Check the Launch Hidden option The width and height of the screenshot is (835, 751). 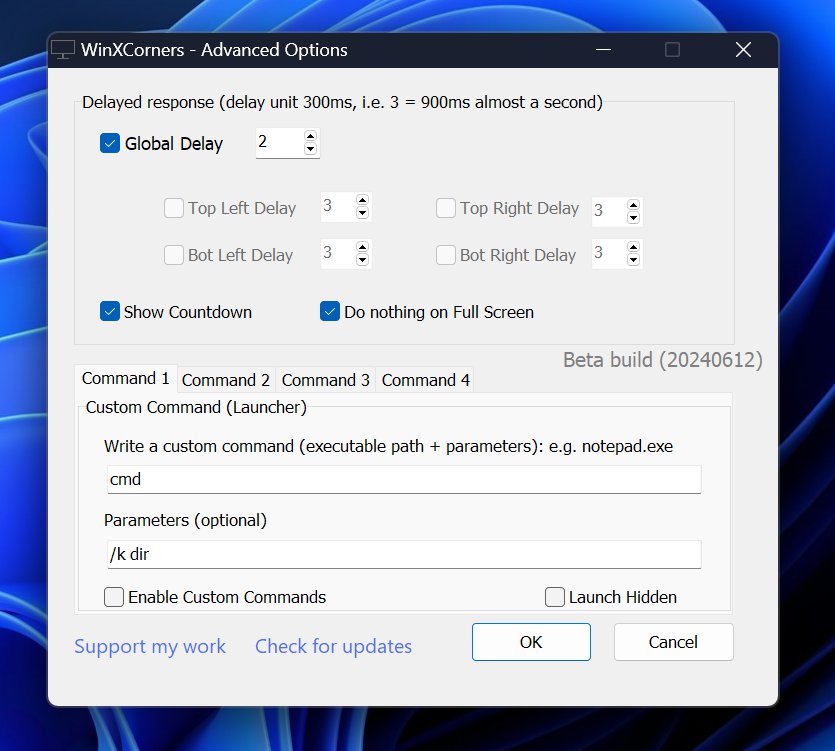(x=555, y=597)
